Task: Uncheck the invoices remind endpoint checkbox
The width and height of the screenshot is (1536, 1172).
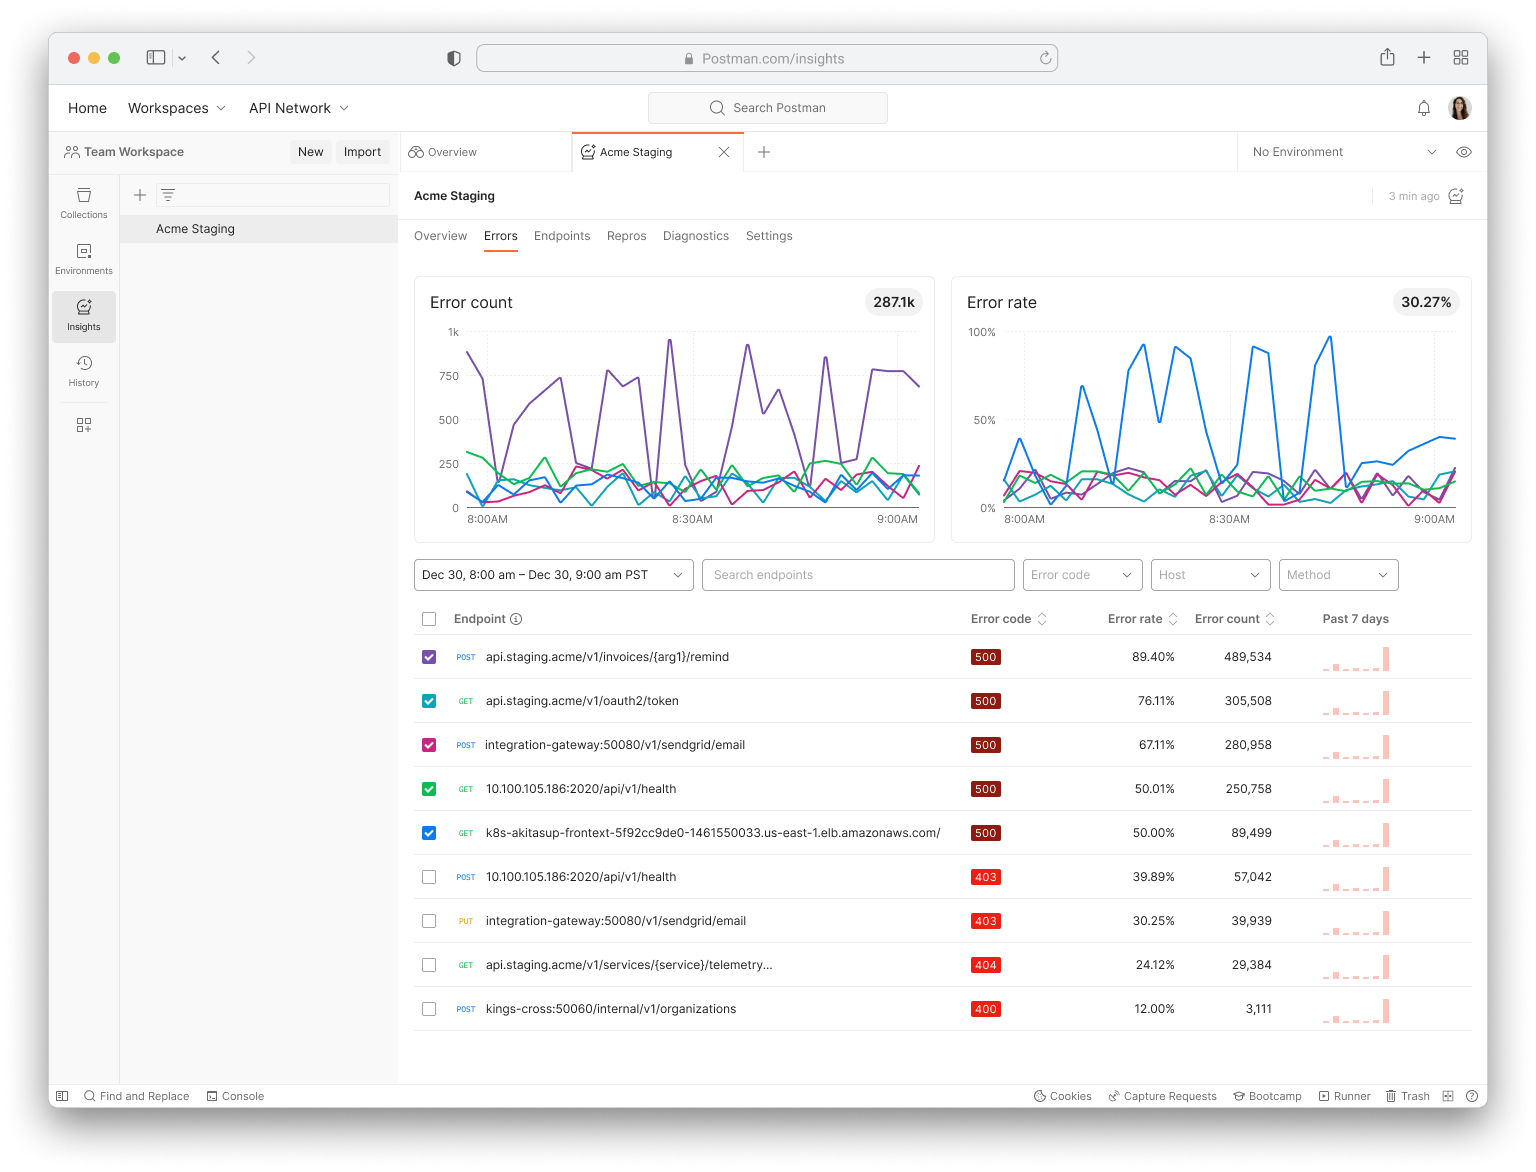Action: (429, 657)
